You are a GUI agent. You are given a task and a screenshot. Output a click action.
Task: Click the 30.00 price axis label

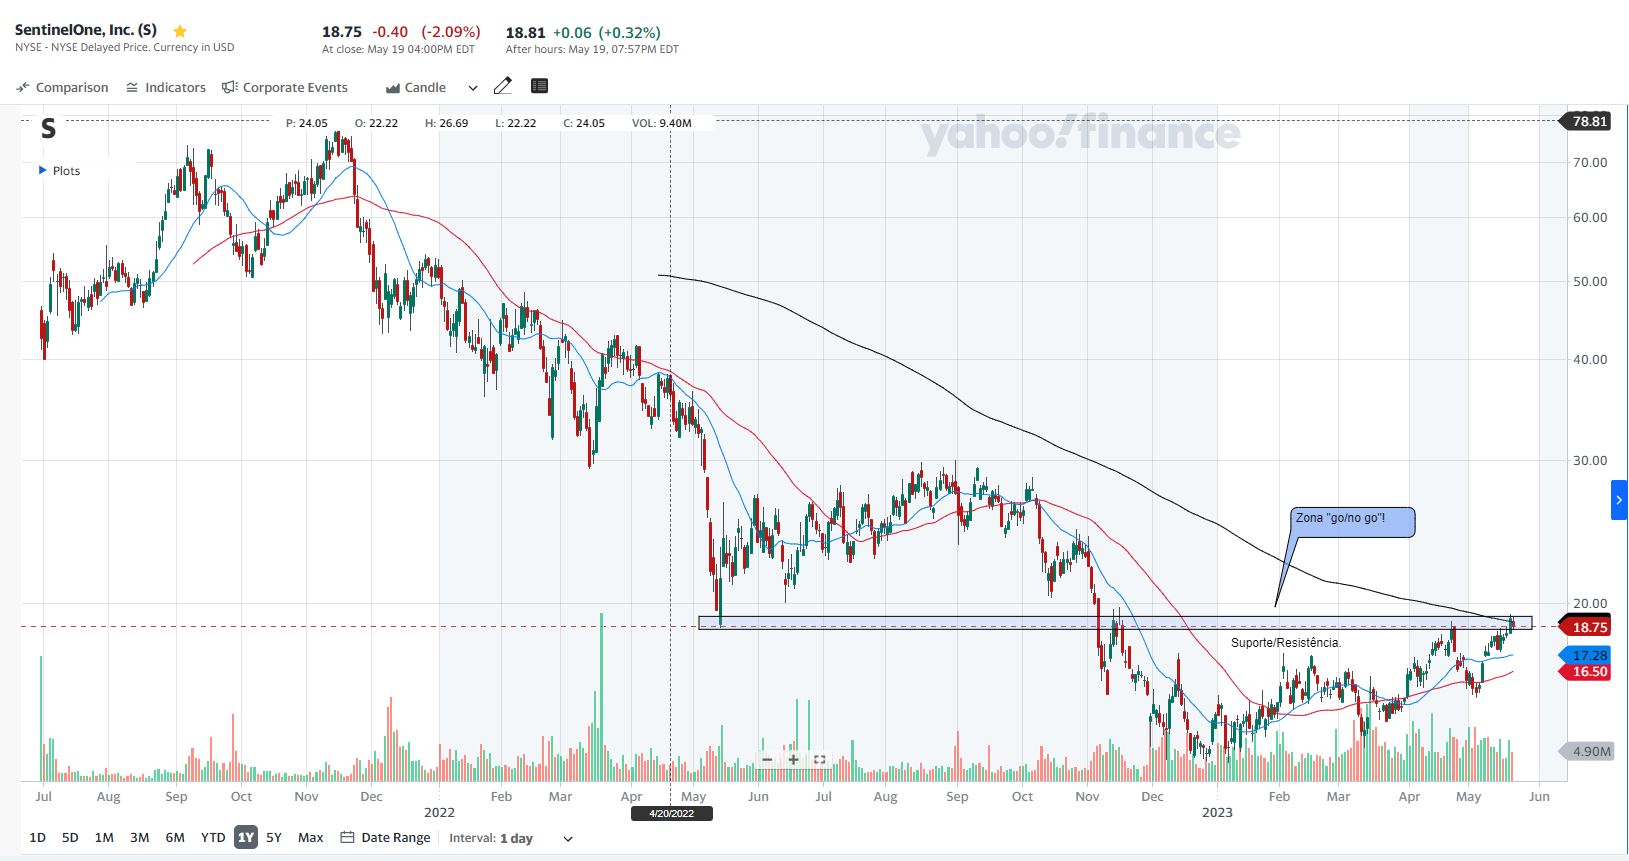coord(1590,460)
